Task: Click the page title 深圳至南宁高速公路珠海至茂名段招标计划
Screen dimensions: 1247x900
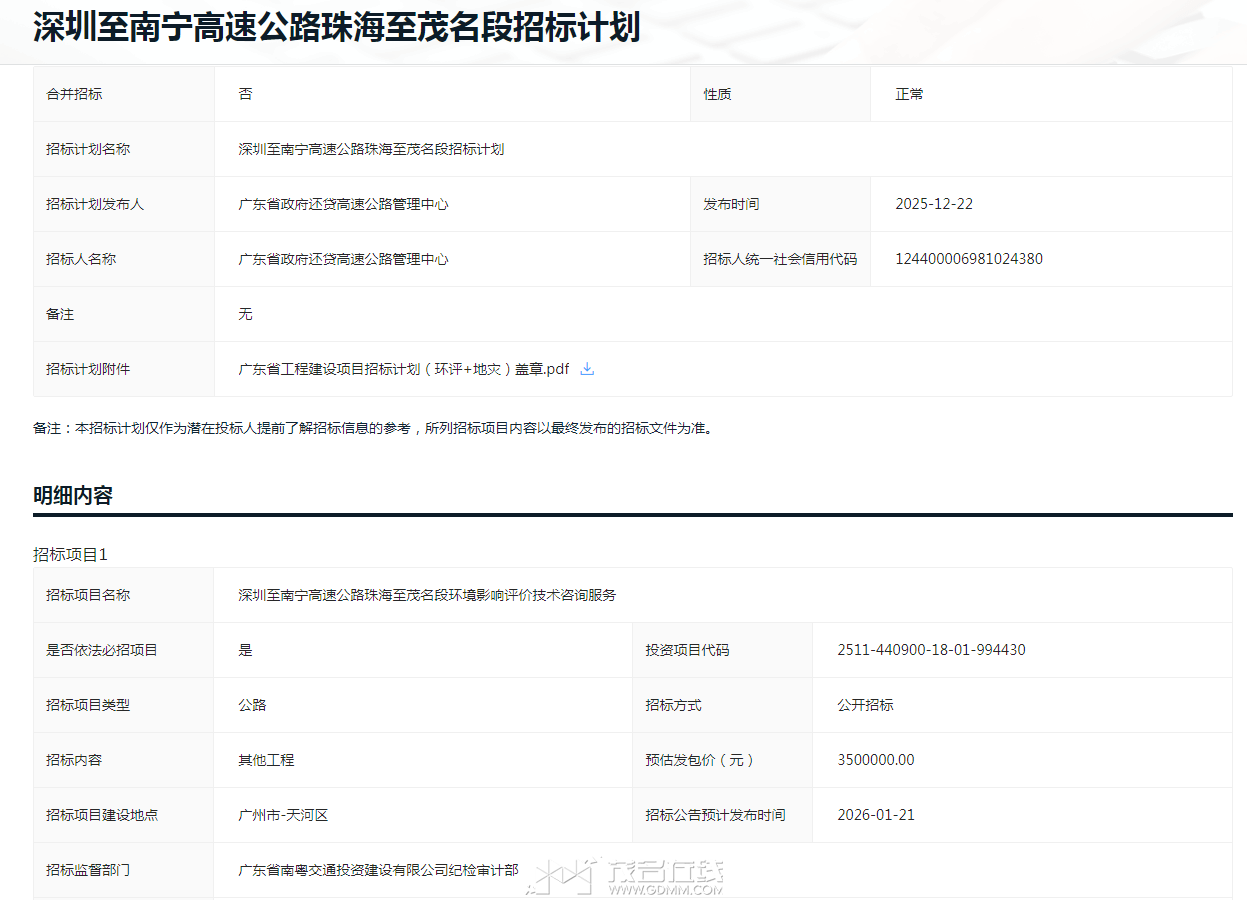Action: pos(336,28)
